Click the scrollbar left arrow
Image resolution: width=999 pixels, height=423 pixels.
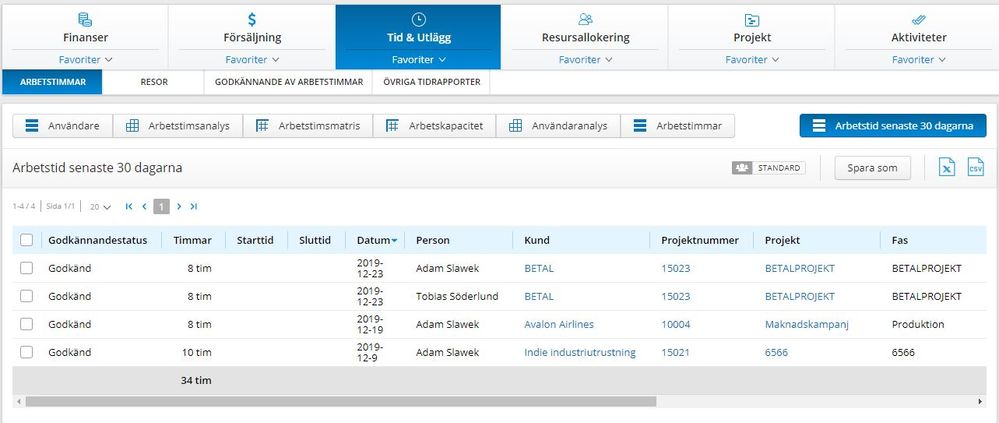pos(18,401)
